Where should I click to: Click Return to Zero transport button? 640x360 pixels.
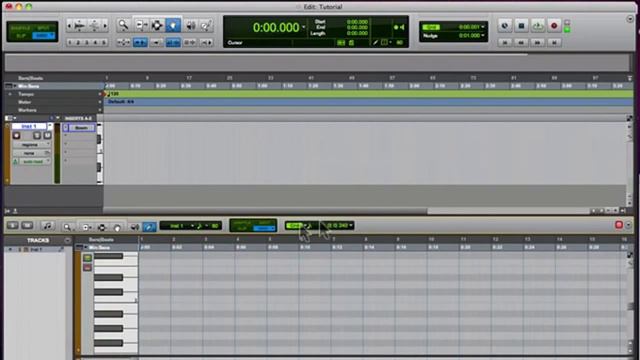tap(505, 42)
